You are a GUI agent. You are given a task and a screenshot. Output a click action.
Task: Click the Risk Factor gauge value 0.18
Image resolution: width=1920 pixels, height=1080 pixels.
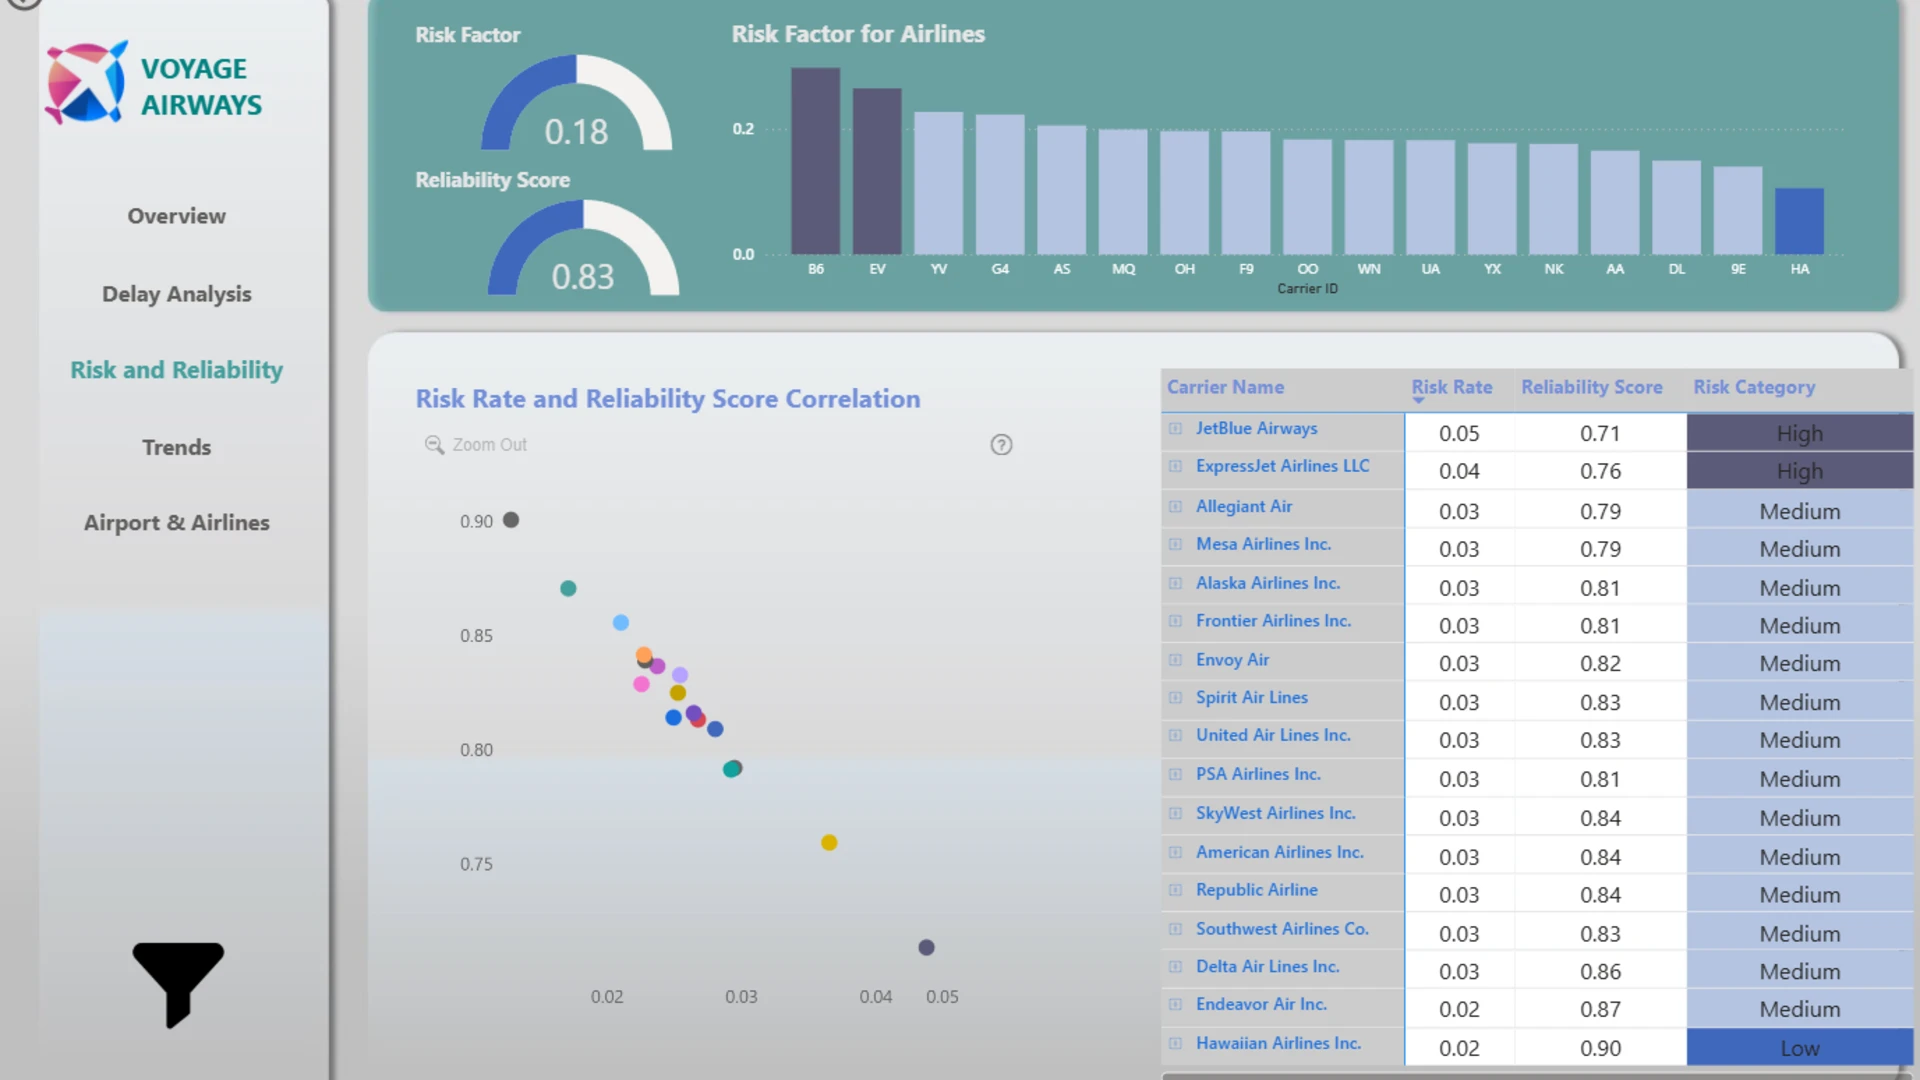pos(576,132)
